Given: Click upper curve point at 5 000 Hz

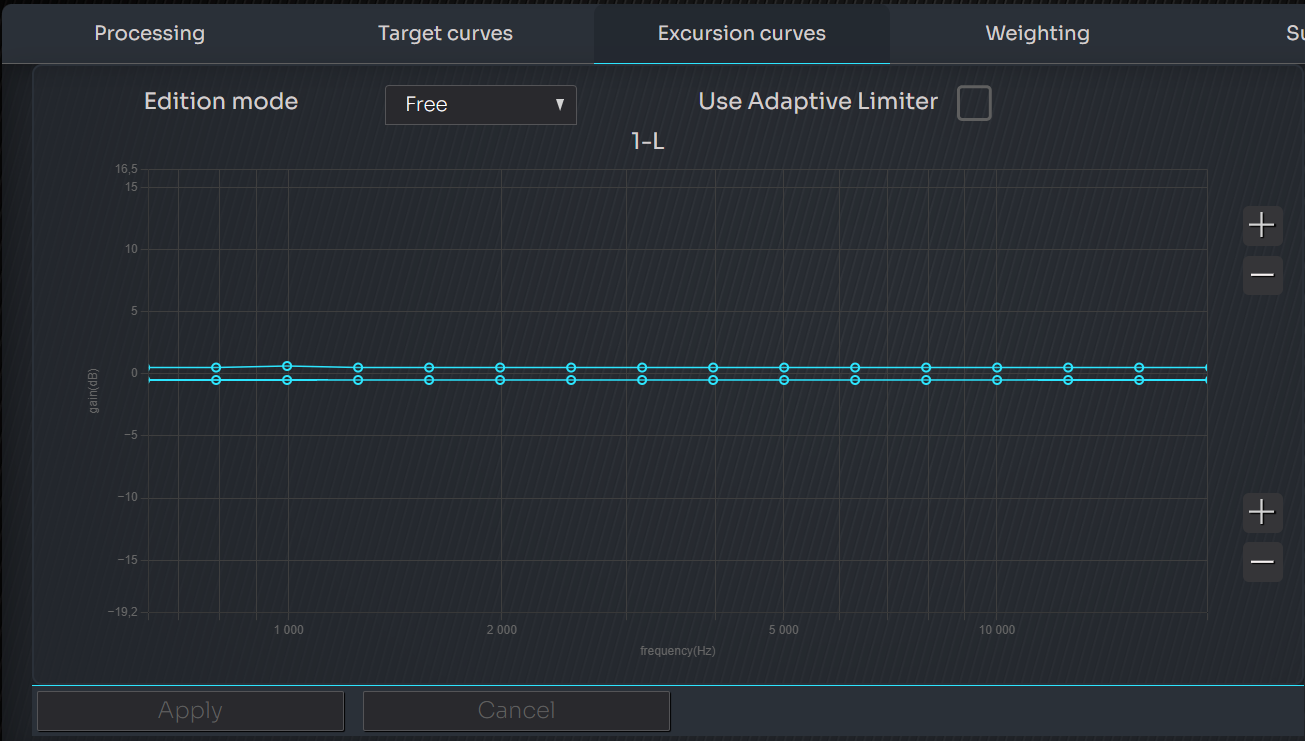Looking at the screenshot, I should 784,368.
